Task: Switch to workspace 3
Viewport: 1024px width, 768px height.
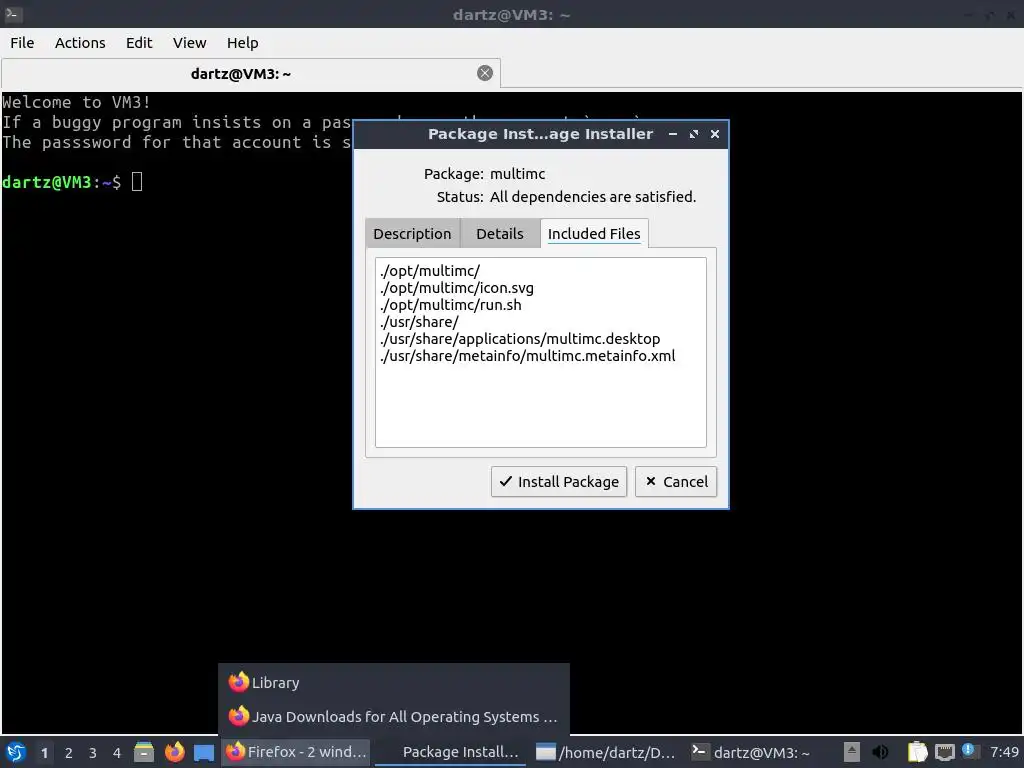Action: coord(93,753)
